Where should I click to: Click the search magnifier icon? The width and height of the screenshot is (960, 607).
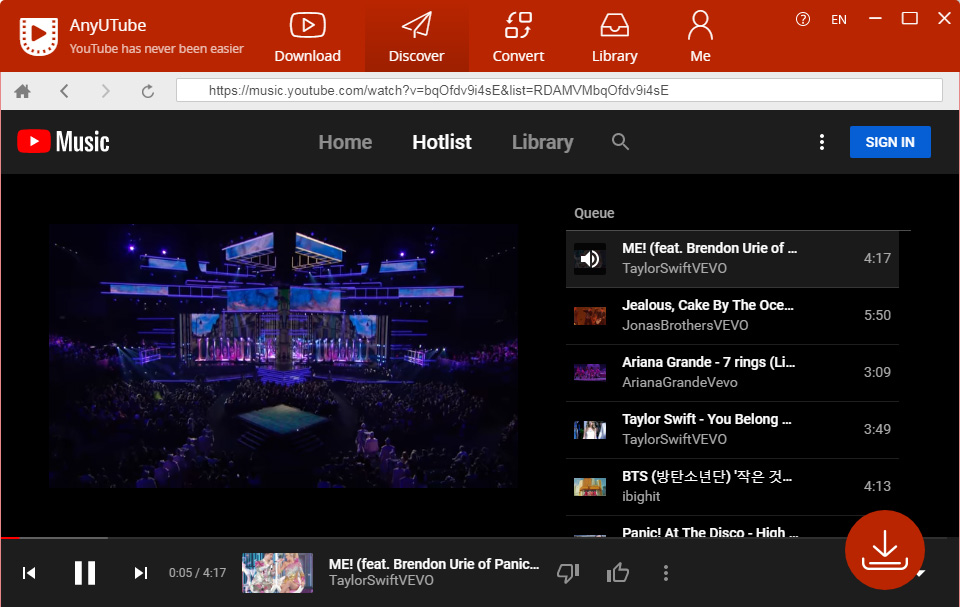tap(620, 141)
